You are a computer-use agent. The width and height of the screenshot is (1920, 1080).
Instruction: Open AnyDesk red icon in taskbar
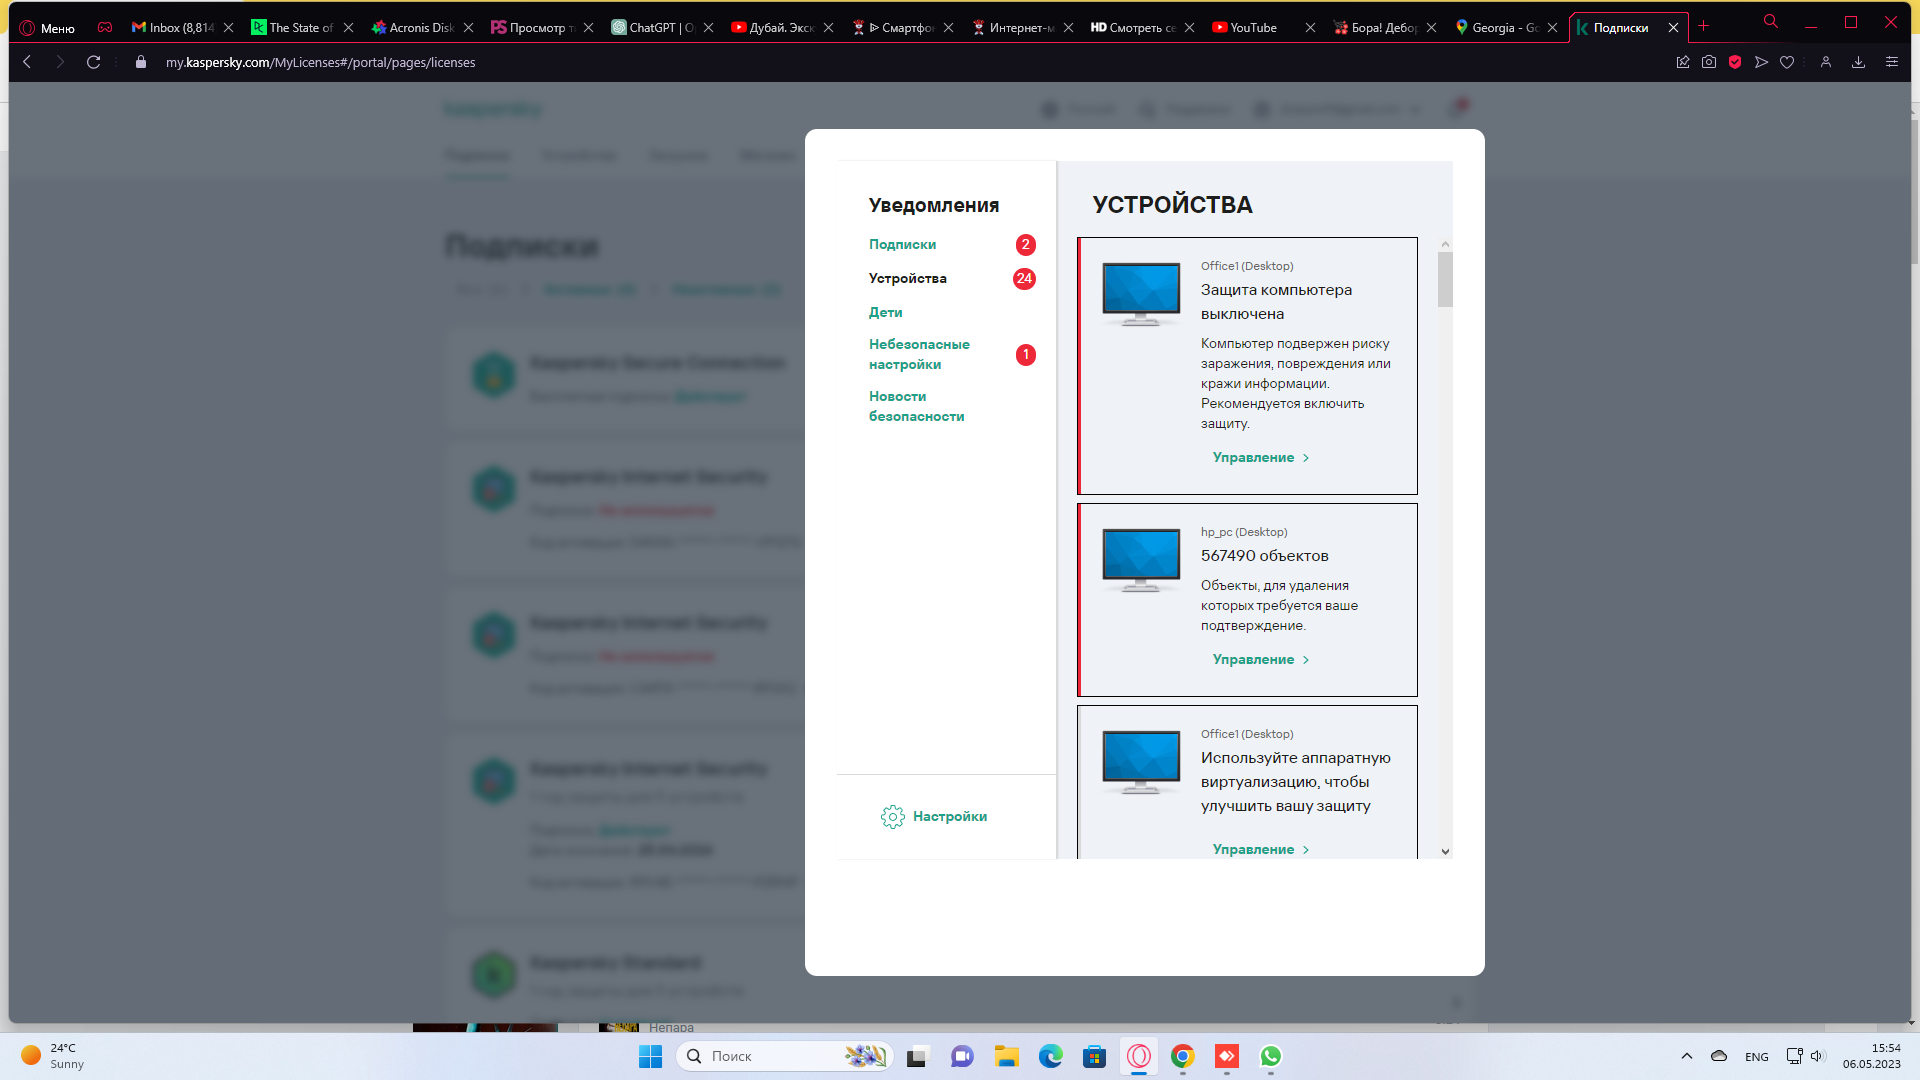click(1226, 1056)
